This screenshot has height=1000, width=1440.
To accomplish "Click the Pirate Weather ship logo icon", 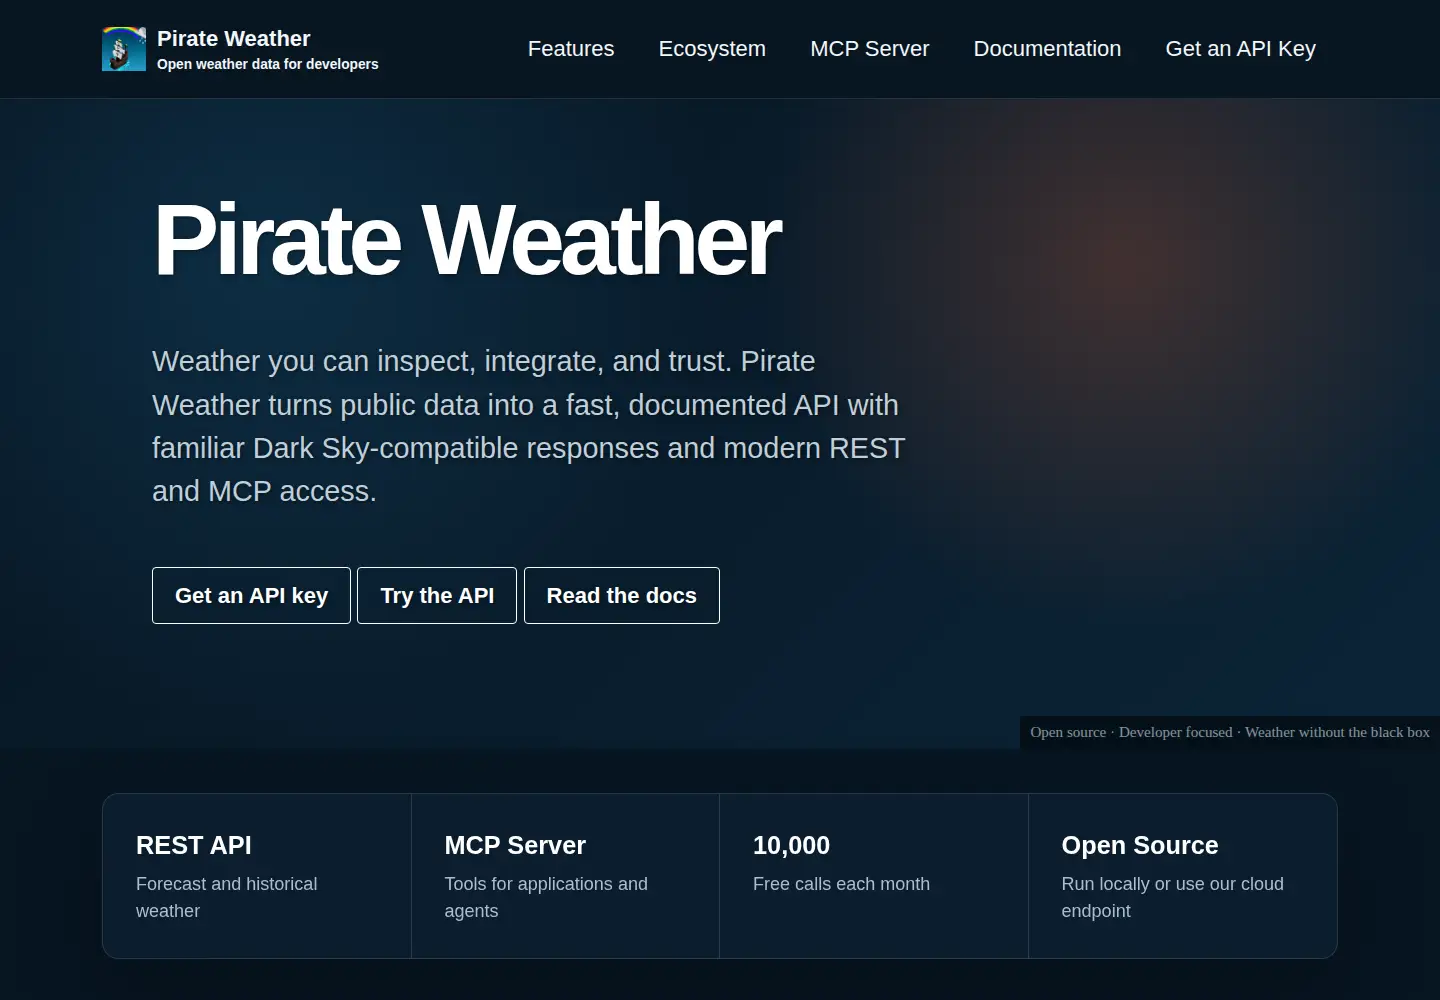I will click(124, 49).
